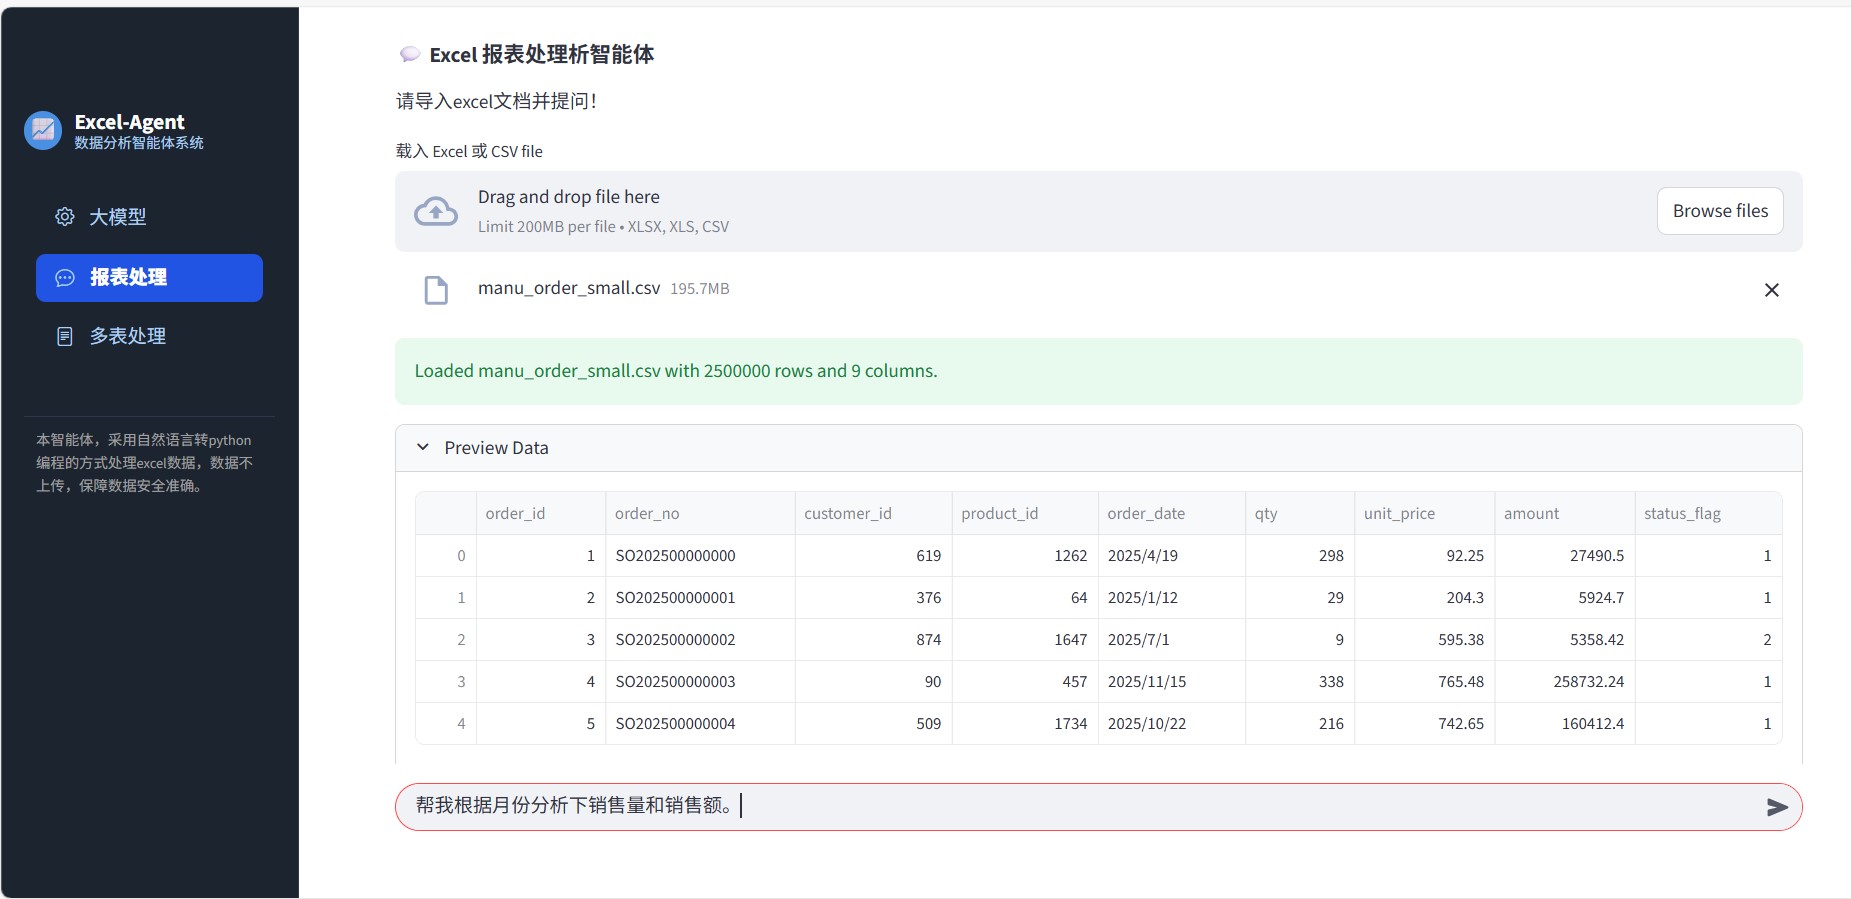1851x899 pixels.
Task: Click the Excel-Agent logo icon
Action: pos(43,130)
